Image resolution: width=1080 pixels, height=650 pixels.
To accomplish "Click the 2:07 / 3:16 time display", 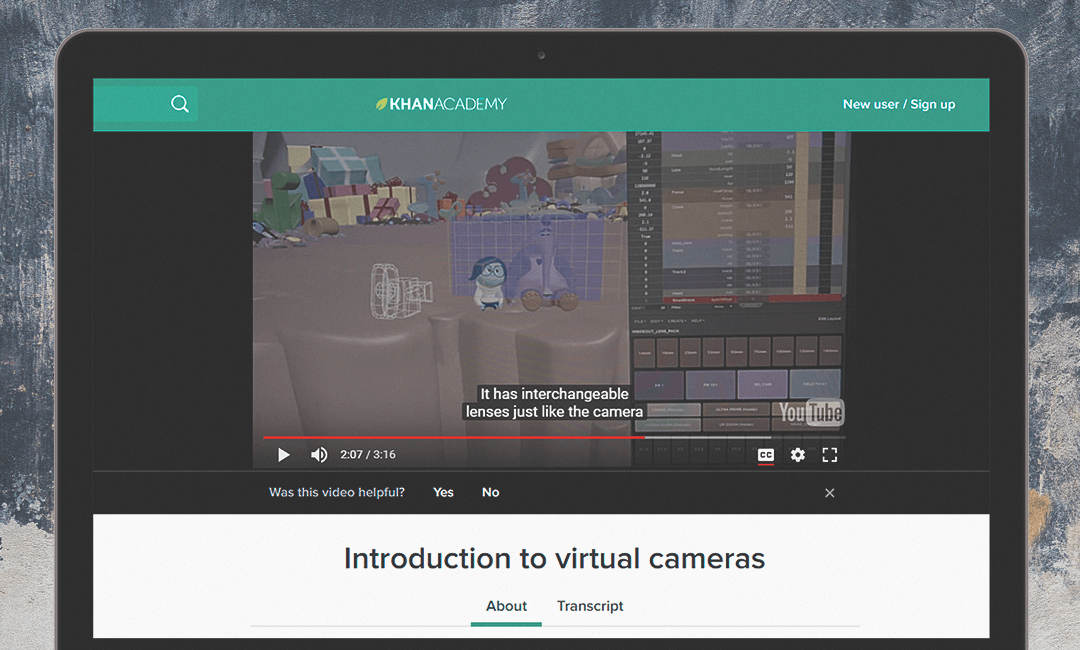I will tap(368, 454).
